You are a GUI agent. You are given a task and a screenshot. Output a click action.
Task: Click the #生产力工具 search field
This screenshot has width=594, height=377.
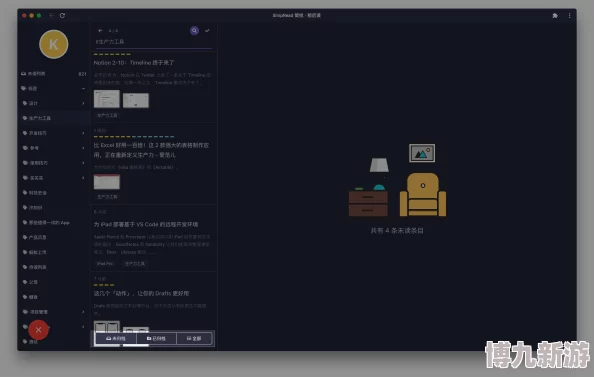(x=153, y=42)
